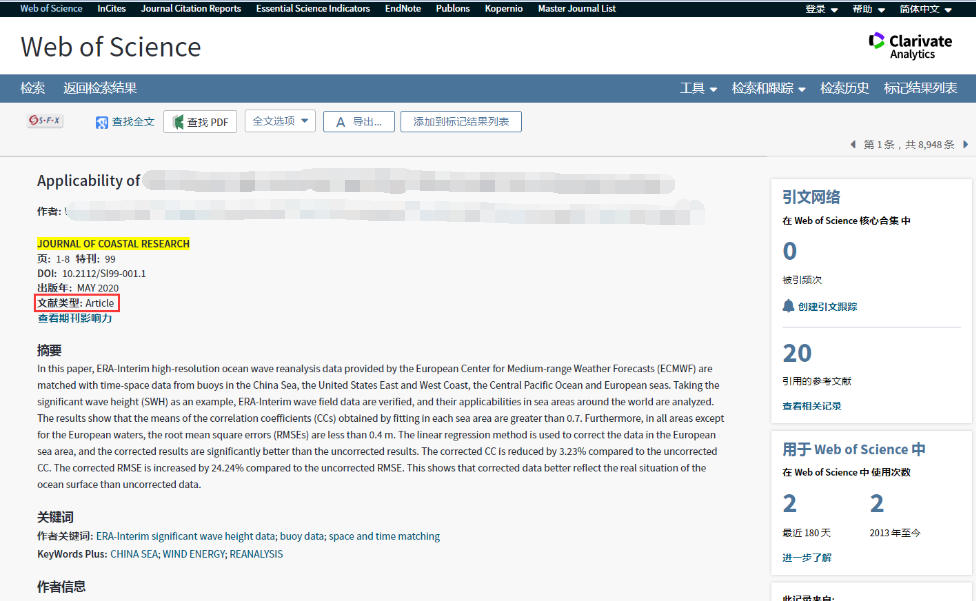Click the 查找全文 find full text icon

point(102,122)
